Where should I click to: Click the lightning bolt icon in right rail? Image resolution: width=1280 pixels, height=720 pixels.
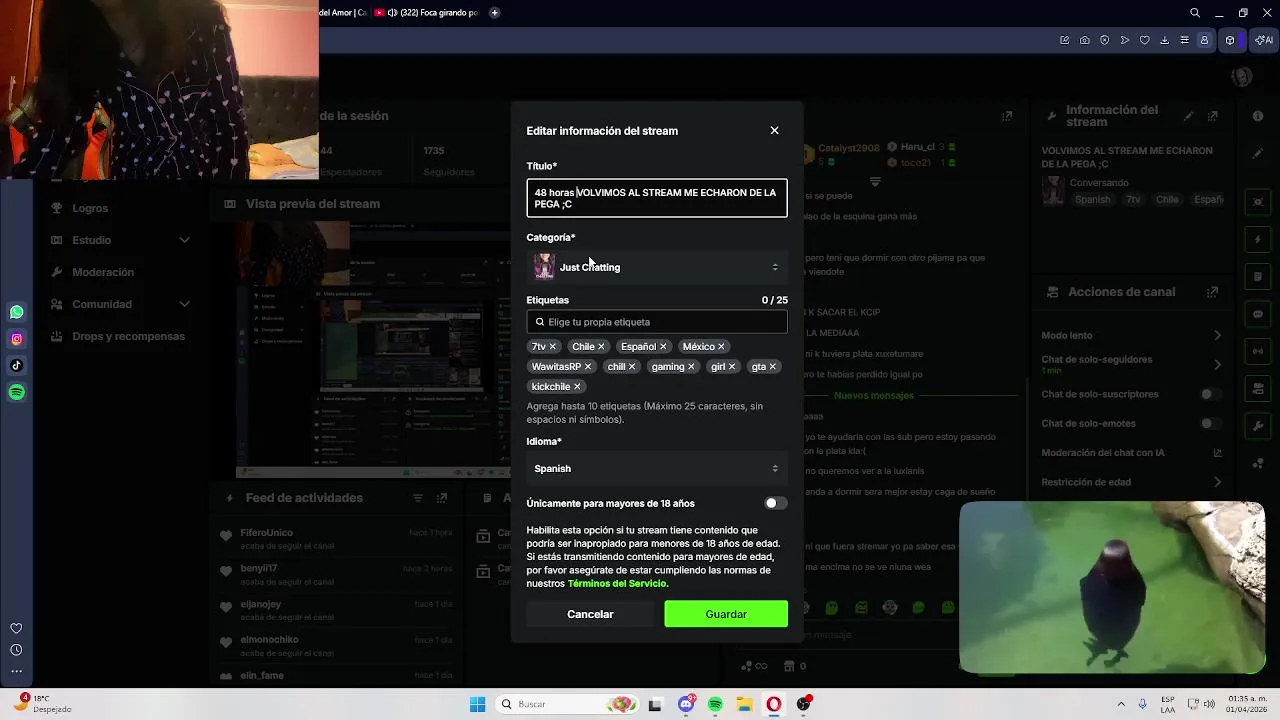(x=1258, y=240)
